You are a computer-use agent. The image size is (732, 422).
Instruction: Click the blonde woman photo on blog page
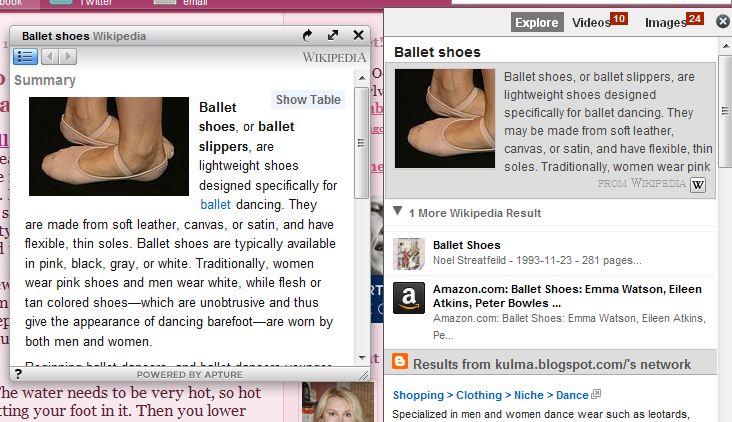pos(338,402)
